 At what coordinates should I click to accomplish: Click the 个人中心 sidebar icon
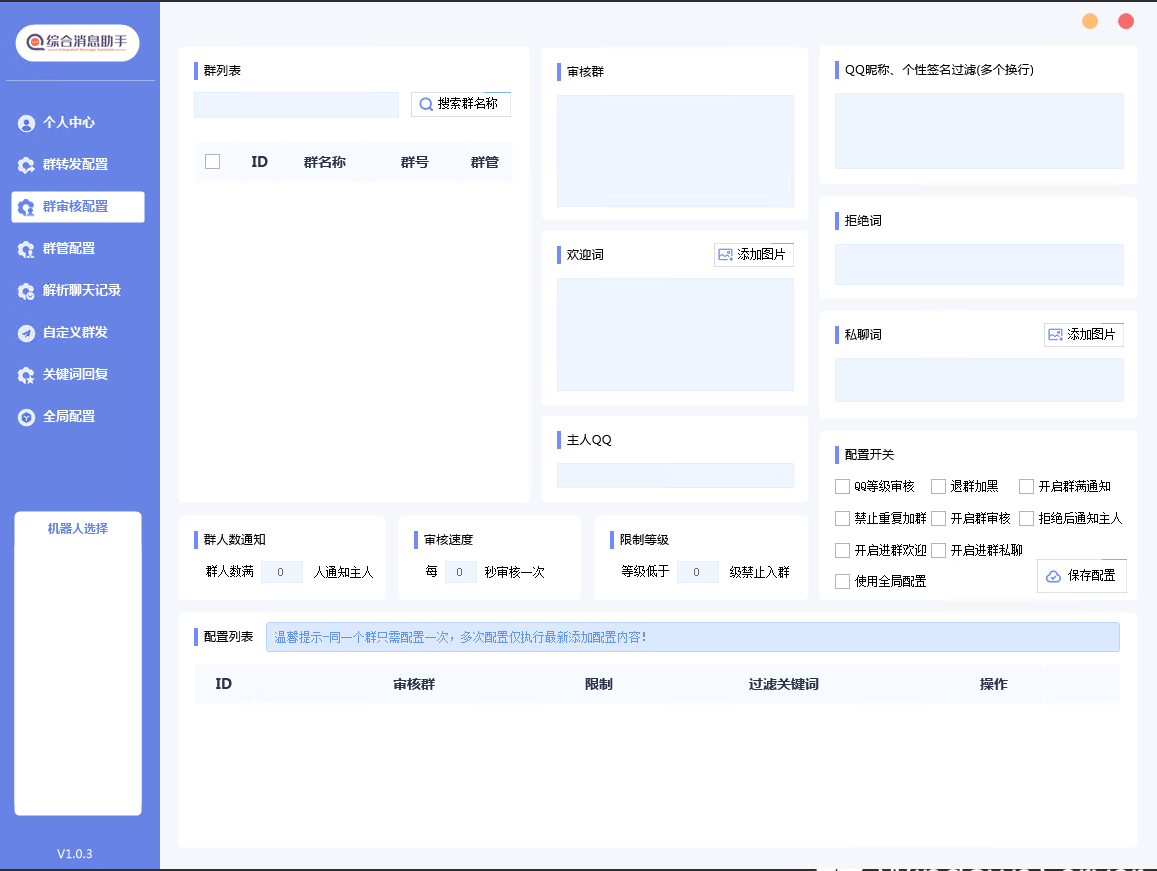coord(26,123)
